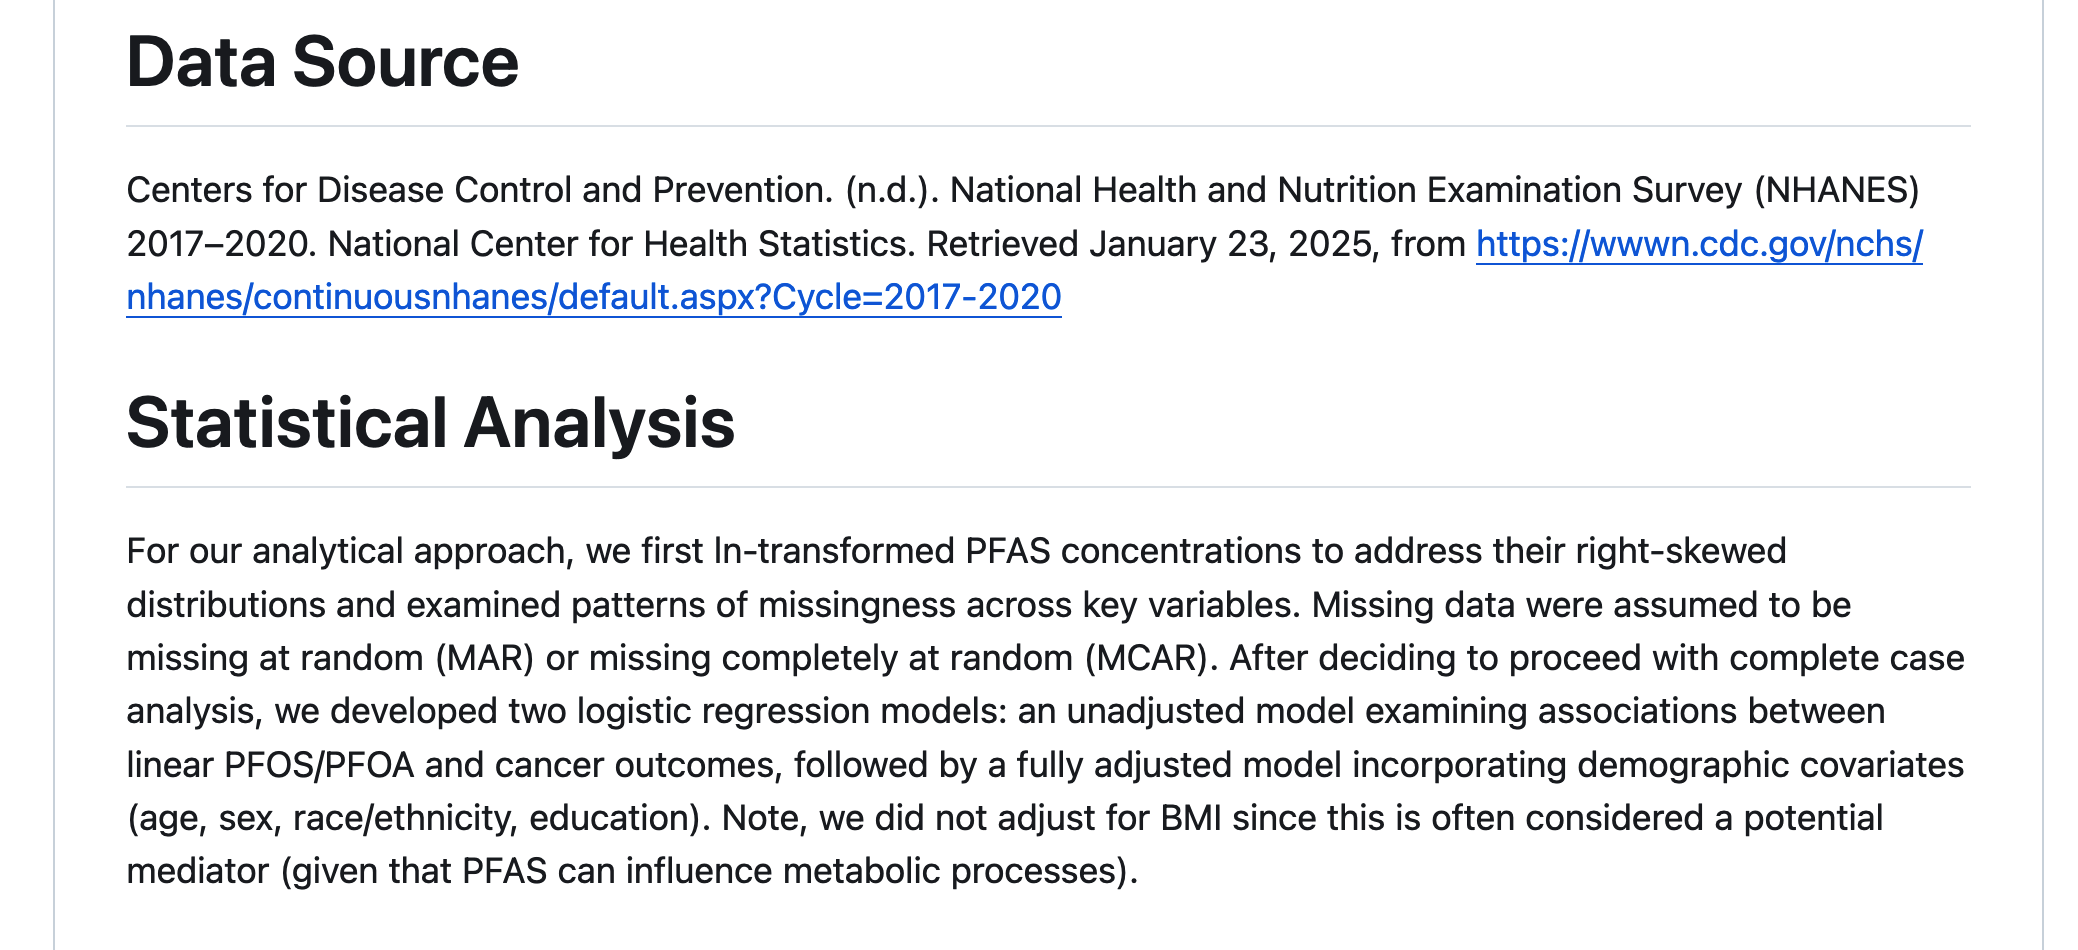The height and width of the screenshot is (950, 2078).
Task: Click the word "BMI"
Action: click(x=1191, y=818)
